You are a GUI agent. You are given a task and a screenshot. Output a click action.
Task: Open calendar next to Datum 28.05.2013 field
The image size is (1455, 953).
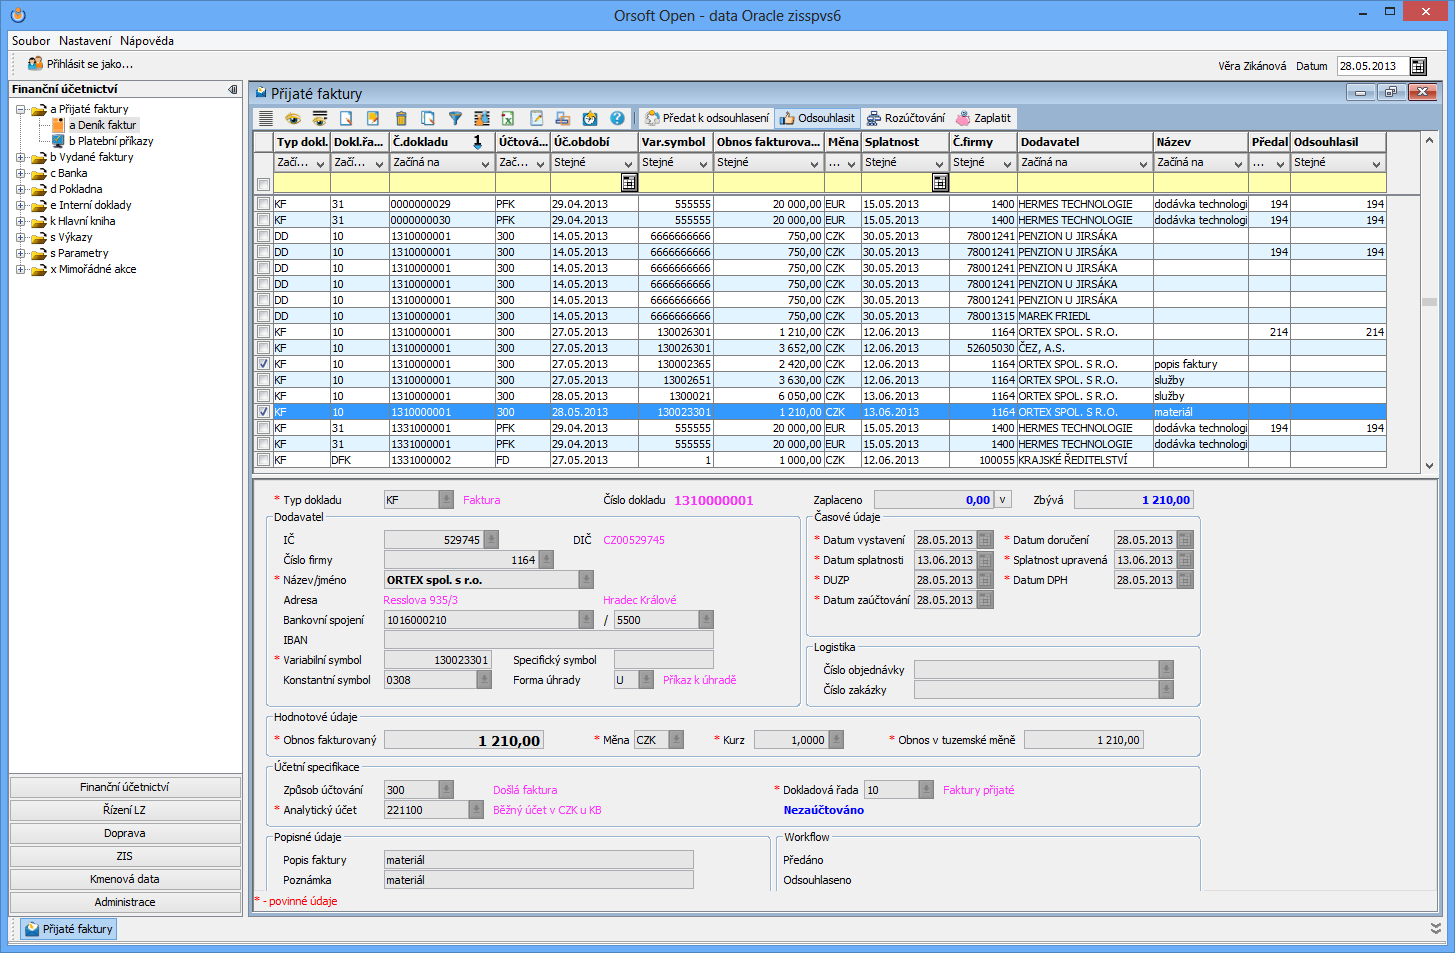pyautogui.click(x=1418, y=66)
